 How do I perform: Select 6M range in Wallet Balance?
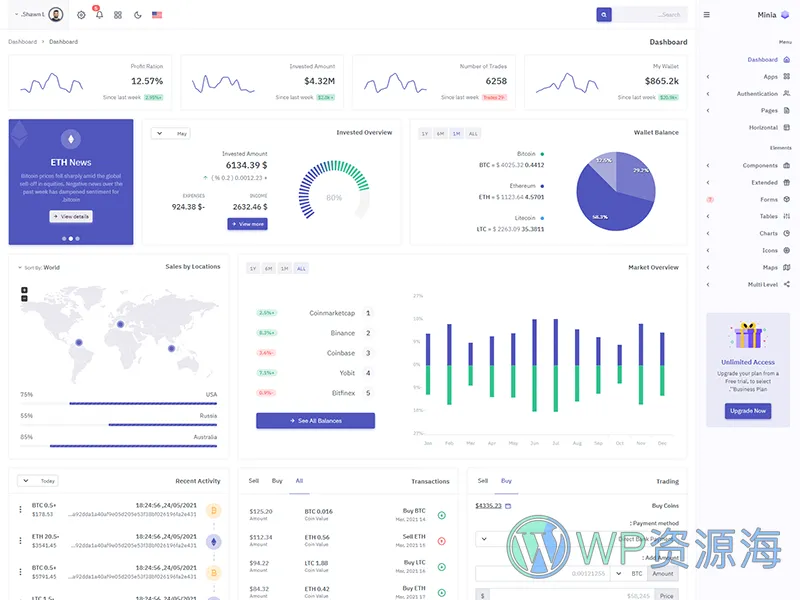[x=440, y=133]
